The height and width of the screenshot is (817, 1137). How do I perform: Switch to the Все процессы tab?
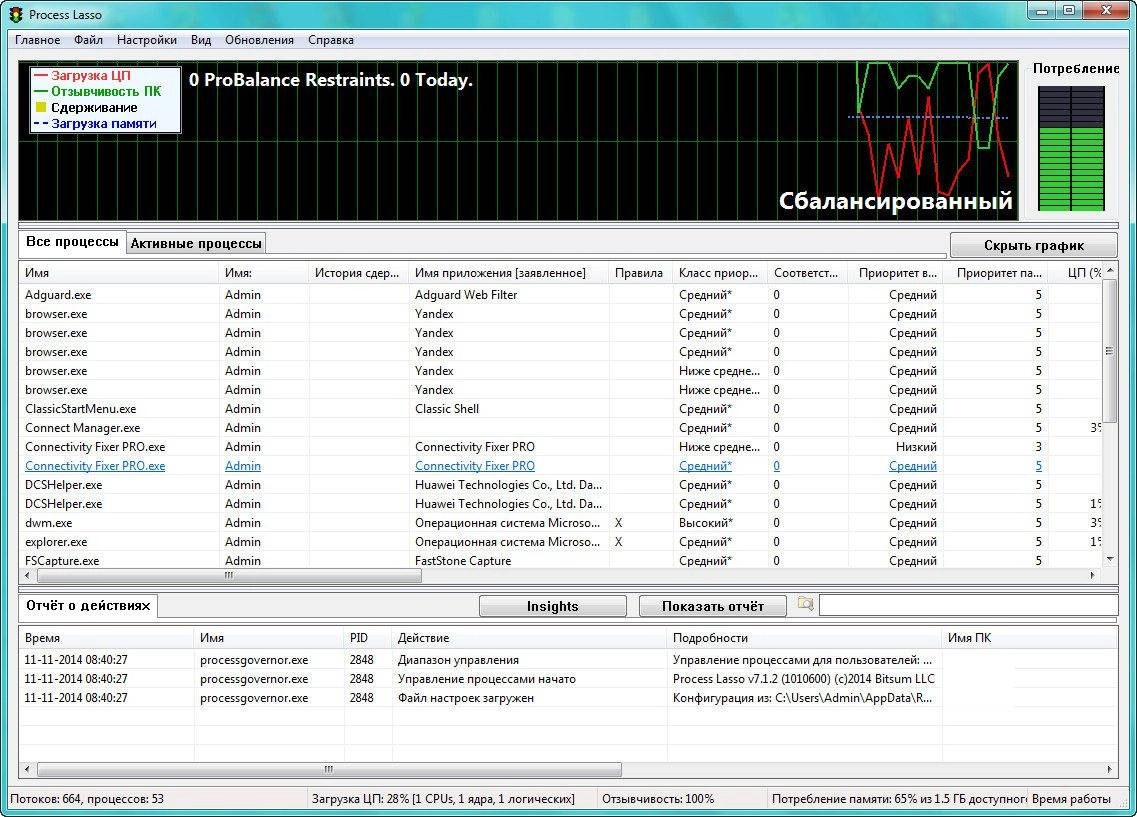coord(72,242)
